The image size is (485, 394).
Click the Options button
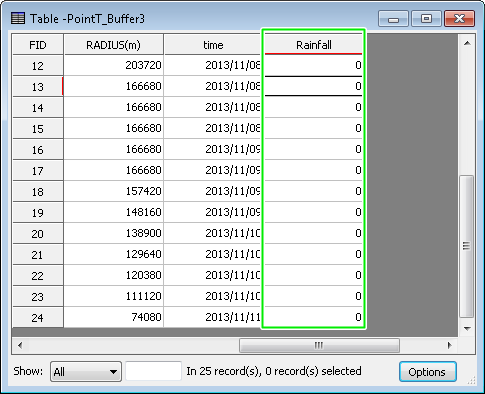[x=427, y=371]
